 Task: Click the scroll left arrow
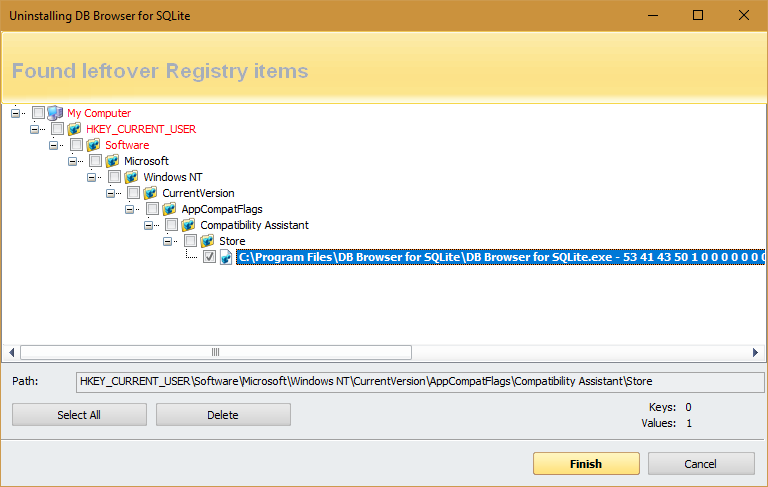12,352
